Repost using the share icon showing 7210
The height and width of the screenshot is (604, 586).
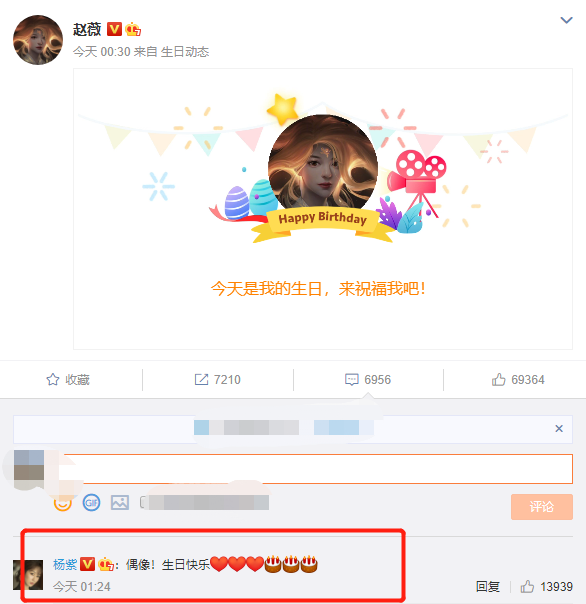217,380
